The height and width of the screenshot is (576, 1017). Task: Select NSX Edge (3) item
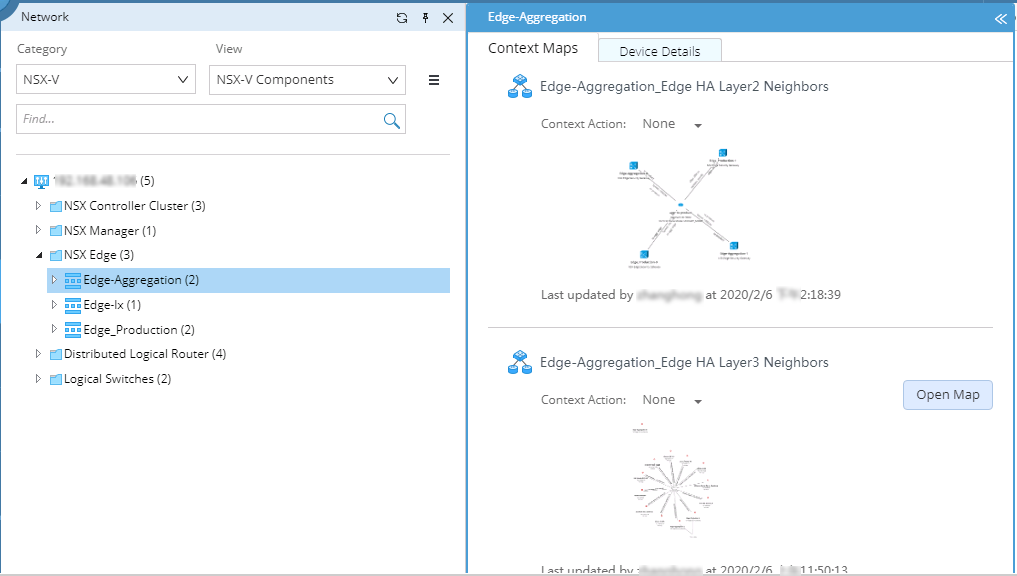point(99,255)
